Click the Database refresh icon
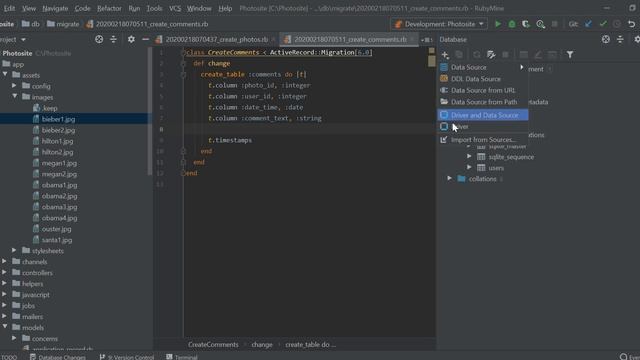 click(476, 55)
